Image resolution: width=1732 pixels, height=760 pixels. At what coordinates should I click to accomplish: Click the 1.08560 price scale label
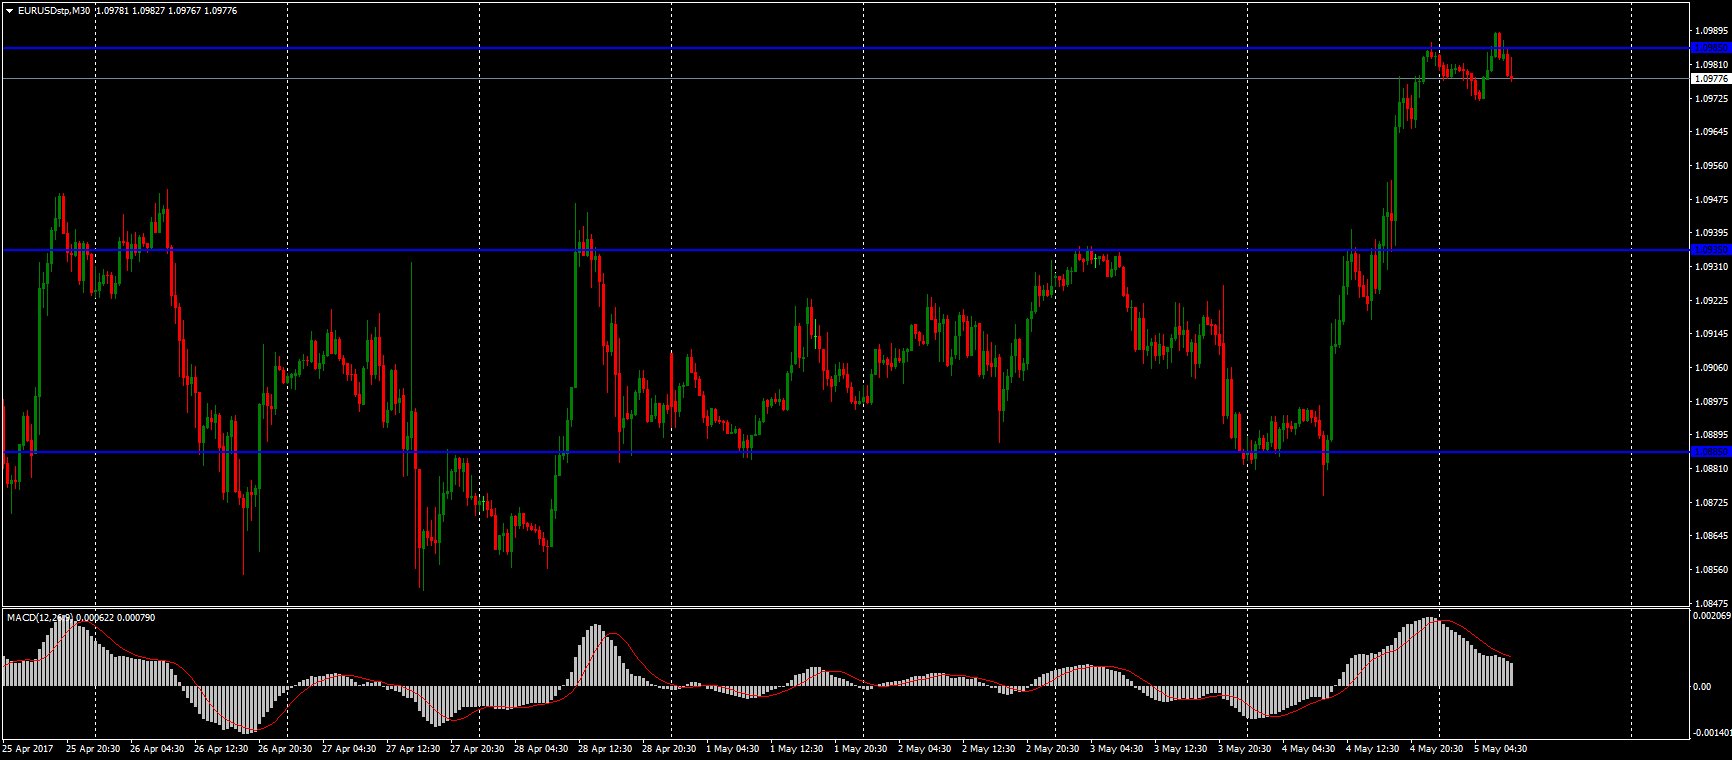pos(1712,570)
